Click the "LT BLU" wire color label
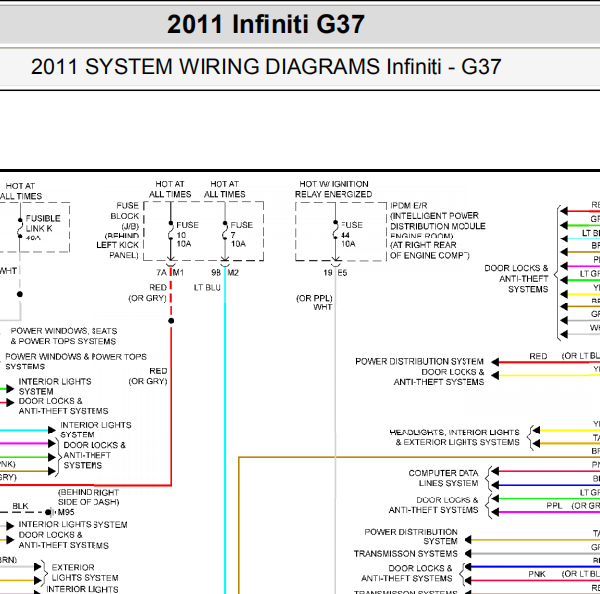Screen dimensions: 600x594 (x=207, y=287)
